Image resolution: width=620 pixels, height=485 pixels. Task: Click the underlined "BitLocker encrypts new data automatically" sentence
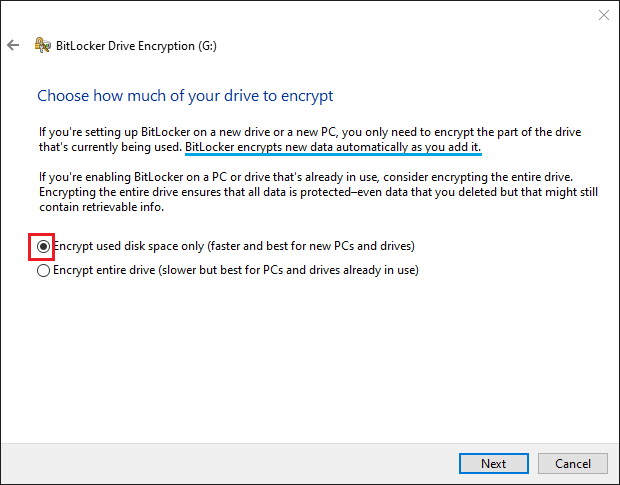(x=333, y=147)
